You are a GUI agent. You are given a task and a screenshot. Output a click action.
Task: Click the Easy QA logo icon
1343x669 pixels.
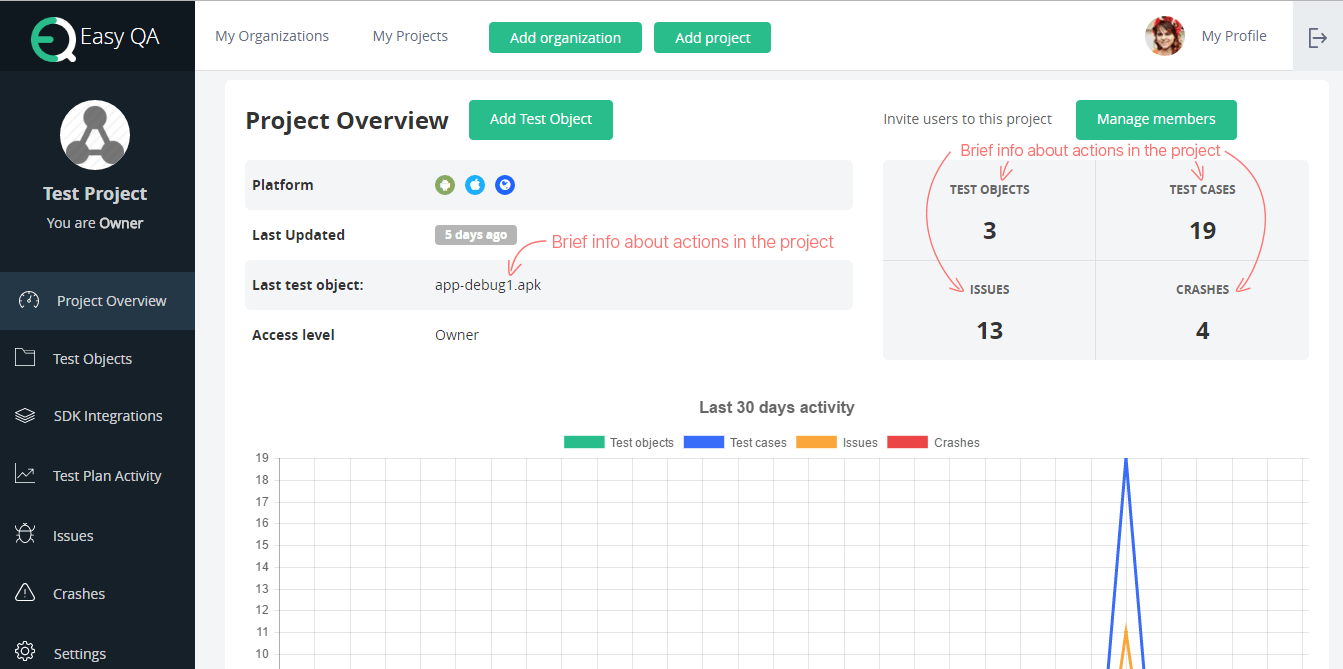[x=54, y=37]
